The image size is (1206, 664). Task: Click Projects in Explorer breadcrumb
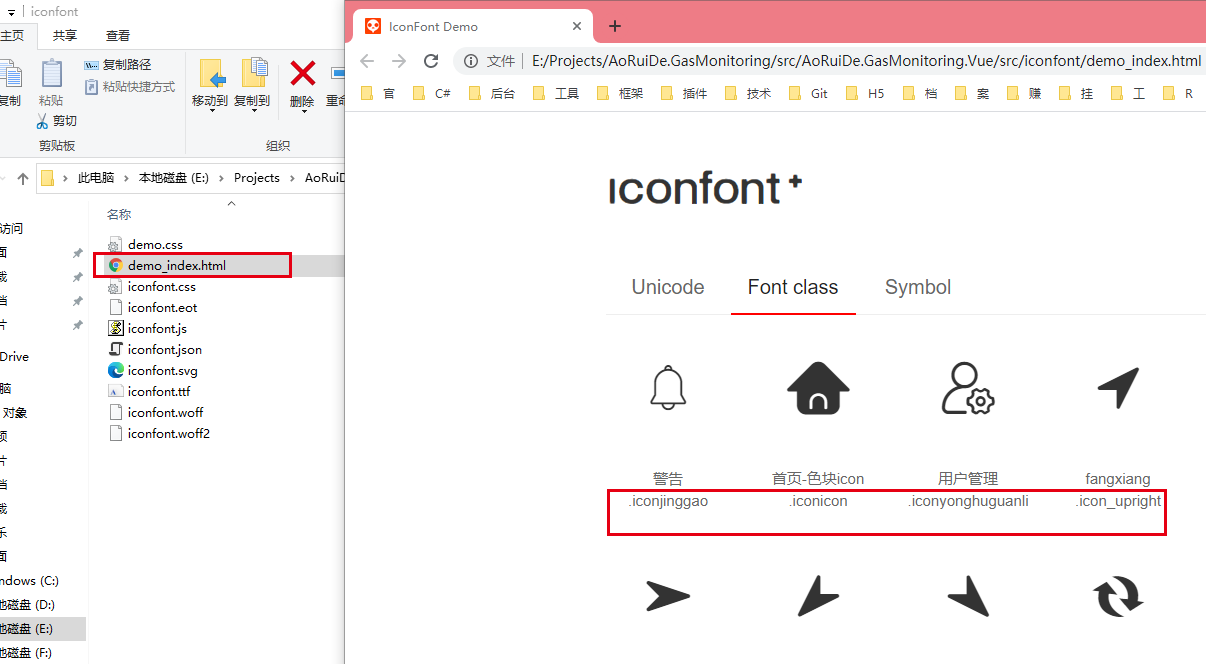pos(257,178)
